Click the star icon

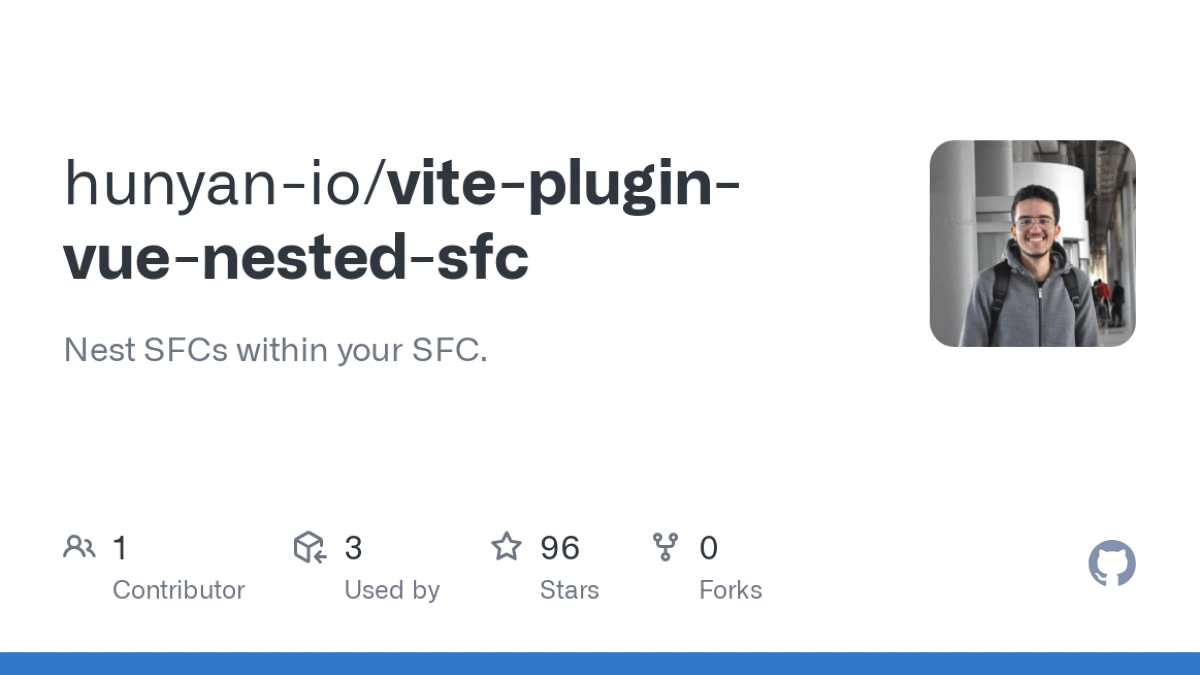506,547
